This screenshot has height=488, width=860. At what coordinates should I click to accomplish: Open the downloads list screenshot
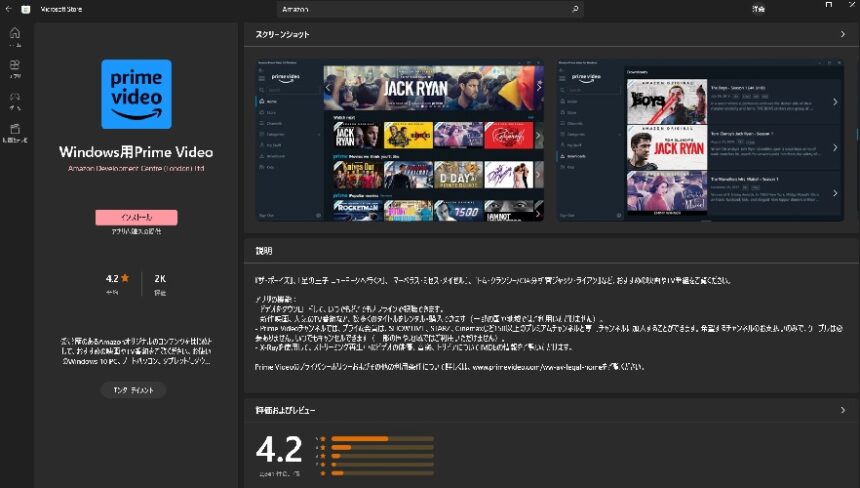tap(700, 140)
